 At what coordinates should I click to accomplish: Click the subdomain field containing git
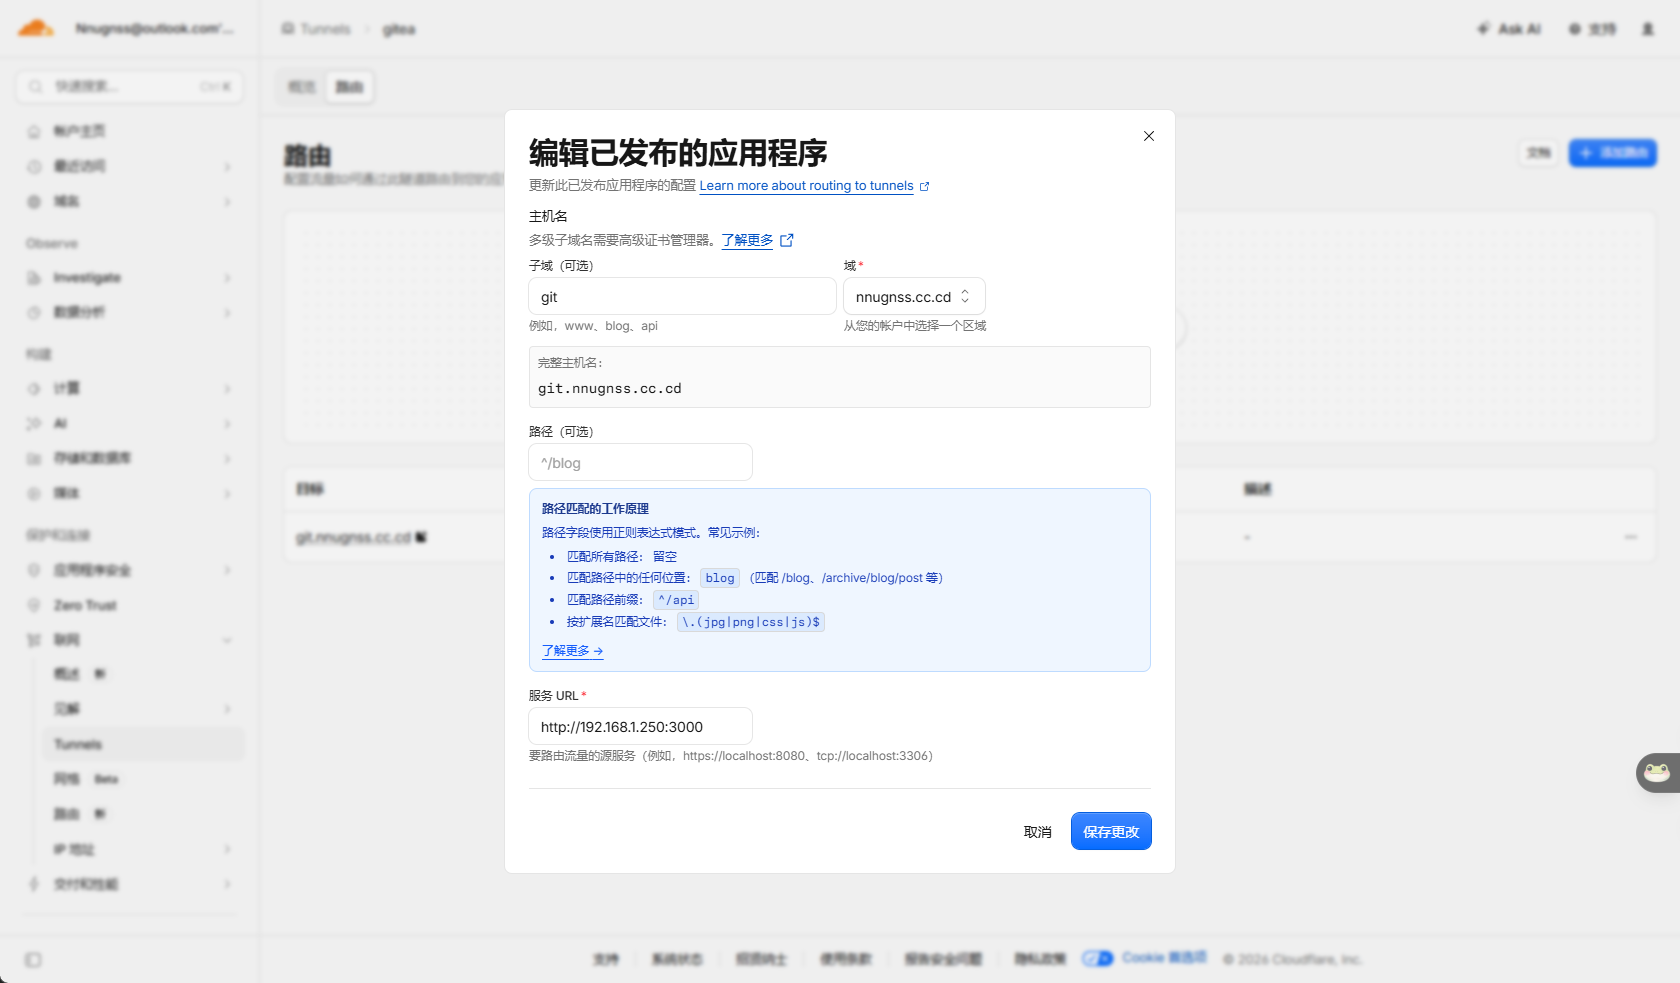[682, 296]
